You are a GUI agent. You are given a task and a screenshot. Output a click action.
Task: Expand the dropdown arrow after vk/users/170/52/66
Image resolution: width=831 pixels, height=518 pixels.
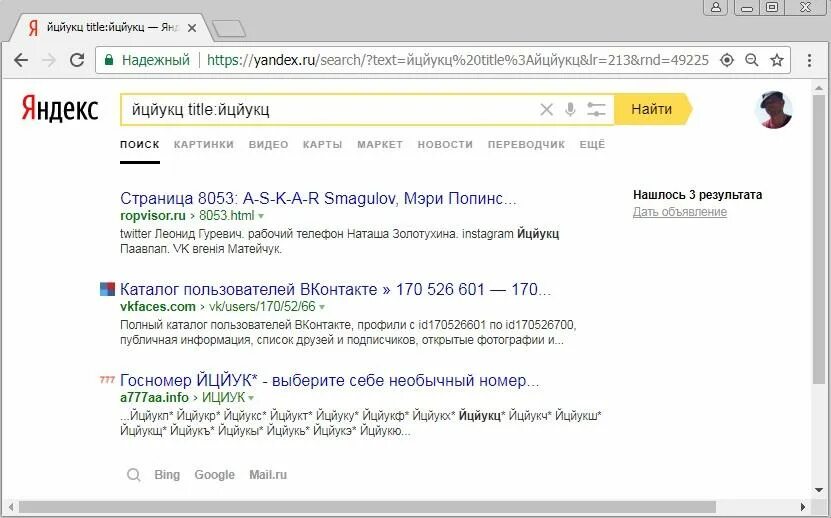(322, 307)
